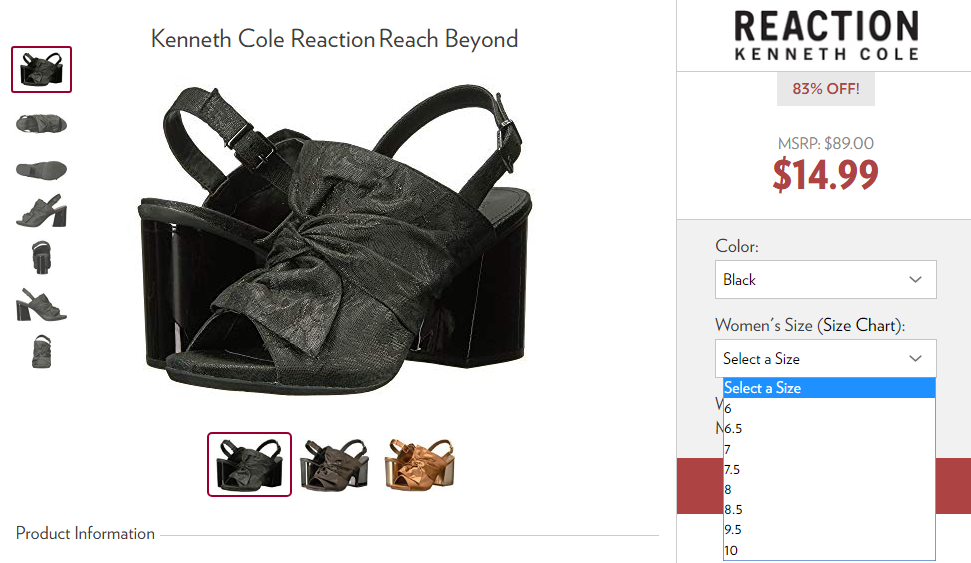Show the sole view thumbnail
Screen dimensions: 971x563
point(41,169)
